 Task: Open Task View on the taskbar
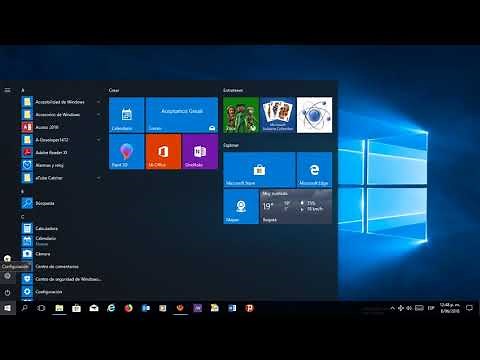coord(41,308)
